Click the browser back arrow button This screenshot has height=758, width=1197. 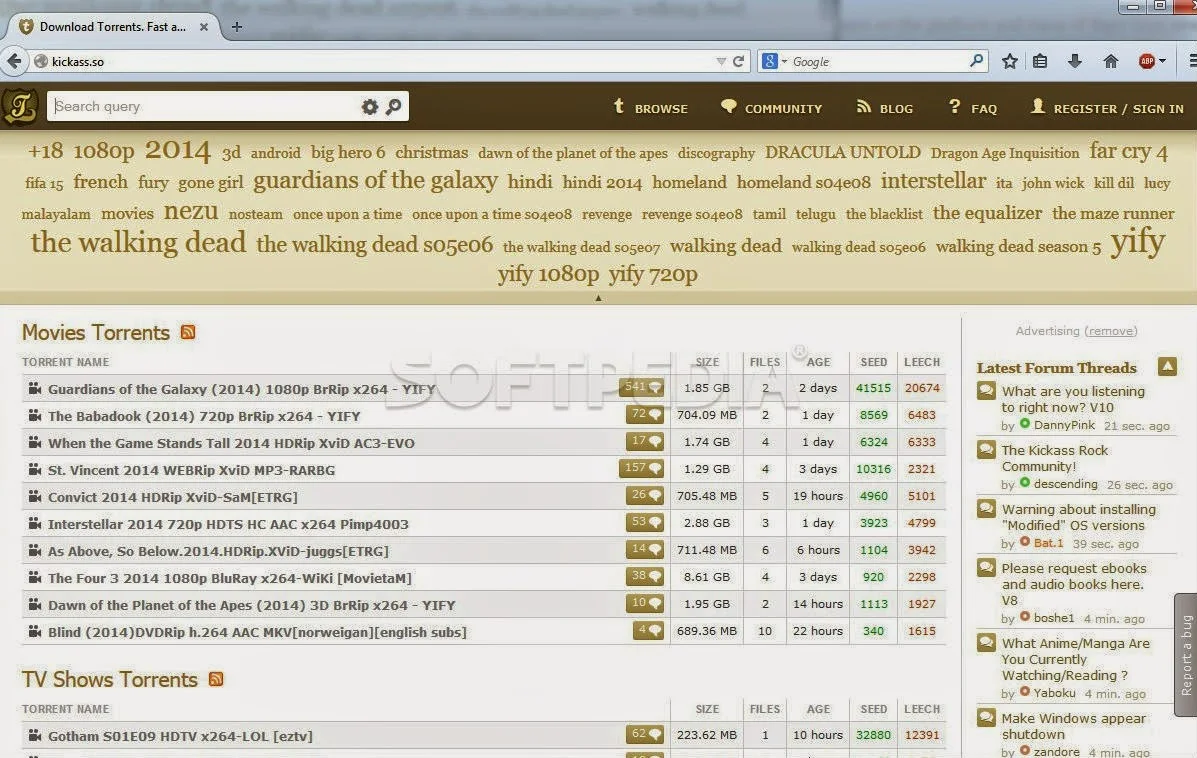(14, 61)
